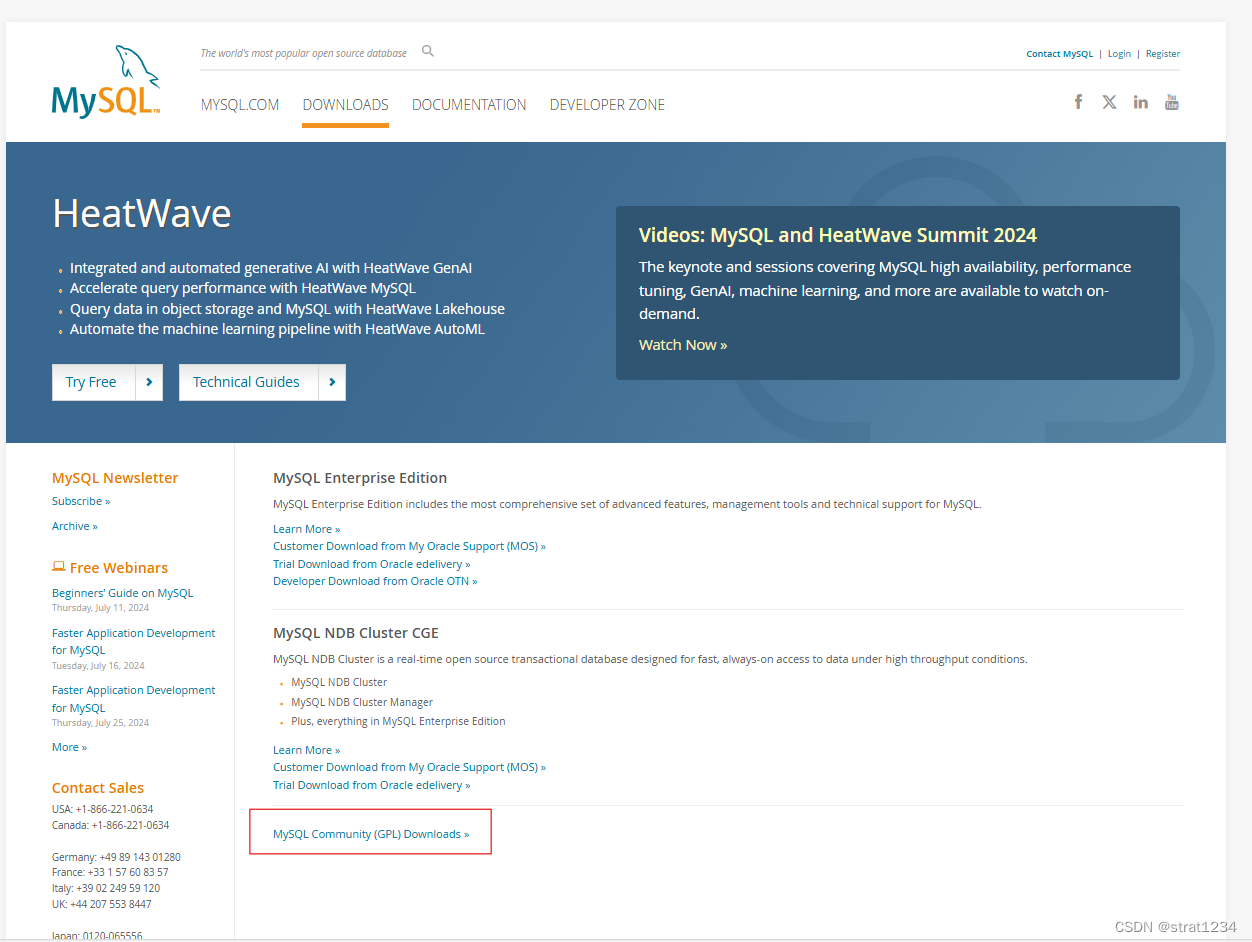This screenshot has width=1252, height=942.
Task: Open the MySQL Facebook page icon
Action: (x=1078, y=102)
